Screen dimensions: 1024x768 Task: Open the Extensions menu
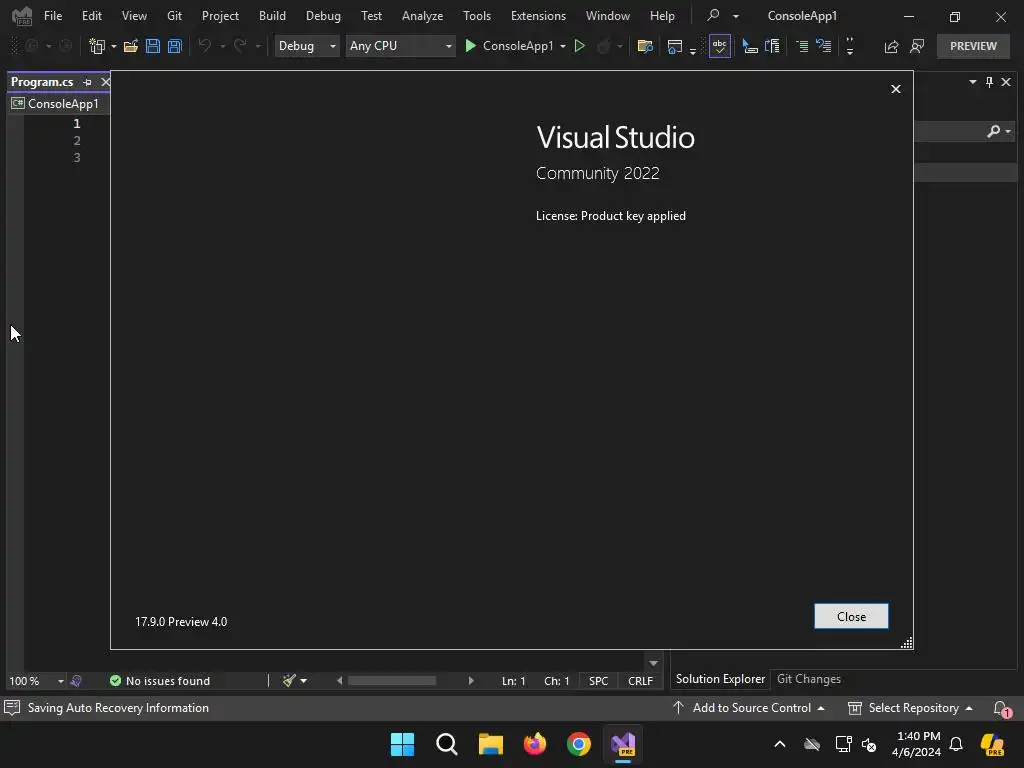(538, 16)
